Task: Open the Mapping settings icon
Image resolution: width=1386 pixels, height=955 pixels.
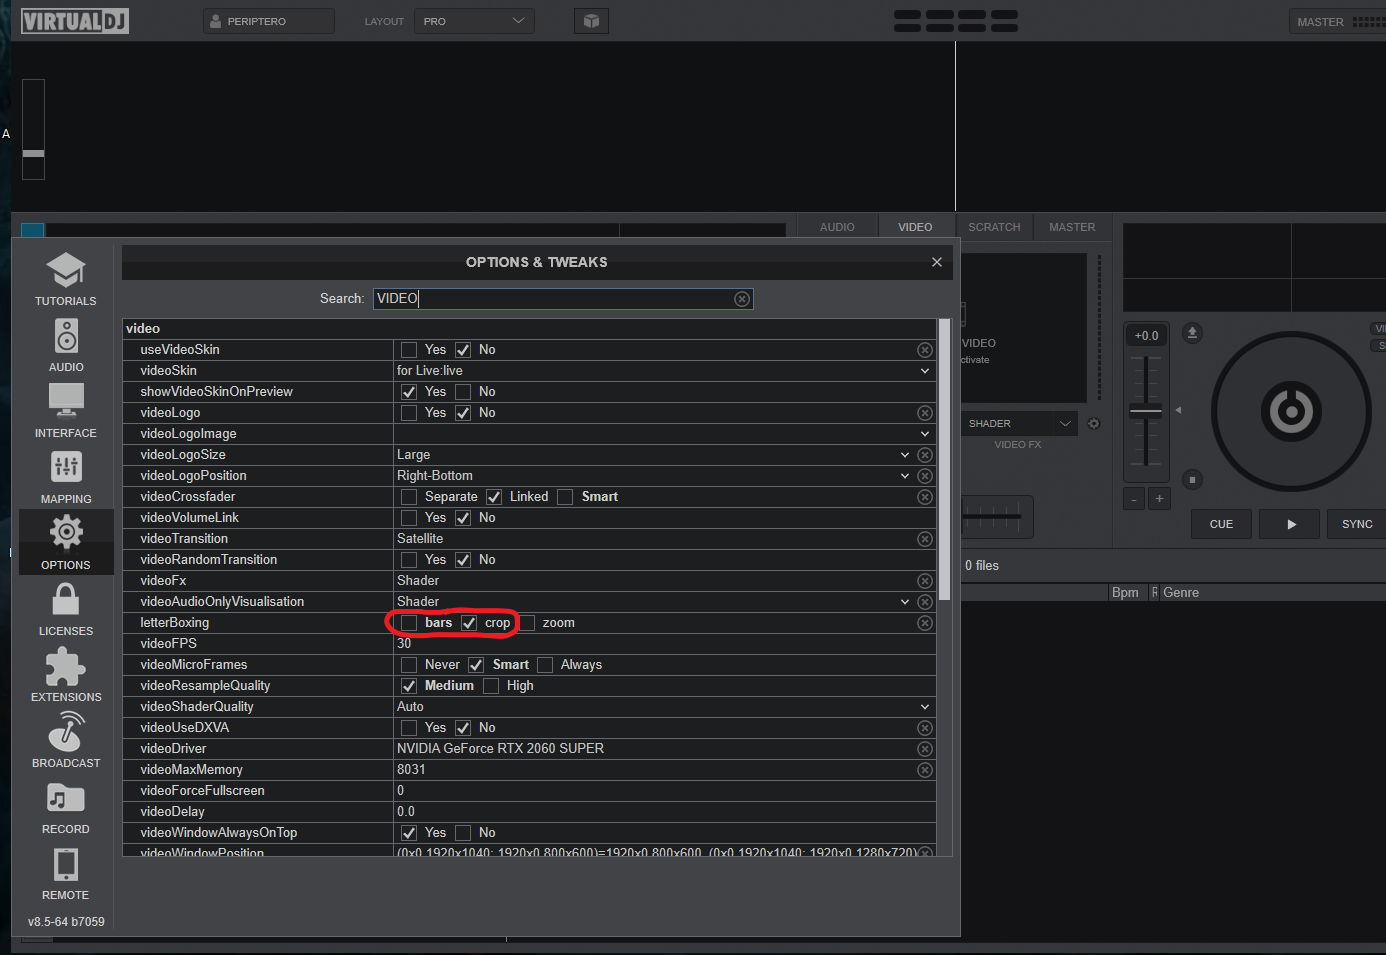Action: tap(66, 467)
